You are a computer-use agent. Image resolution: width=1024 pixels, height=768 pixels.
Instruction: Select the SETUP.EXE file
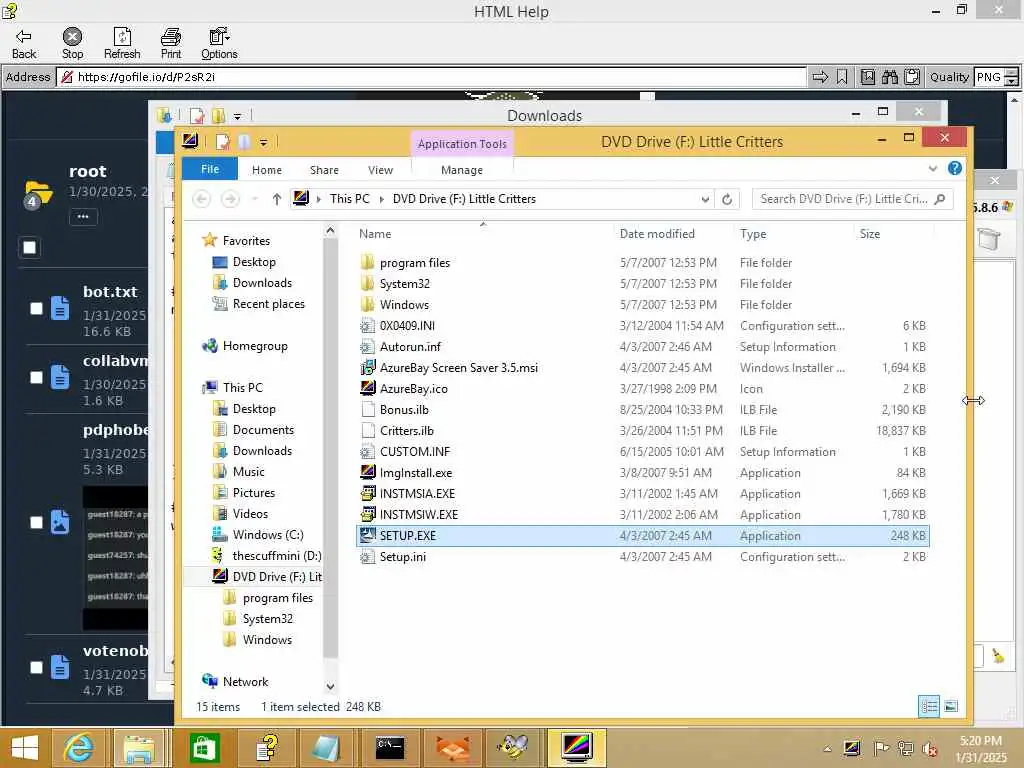[x=643, y=536]
